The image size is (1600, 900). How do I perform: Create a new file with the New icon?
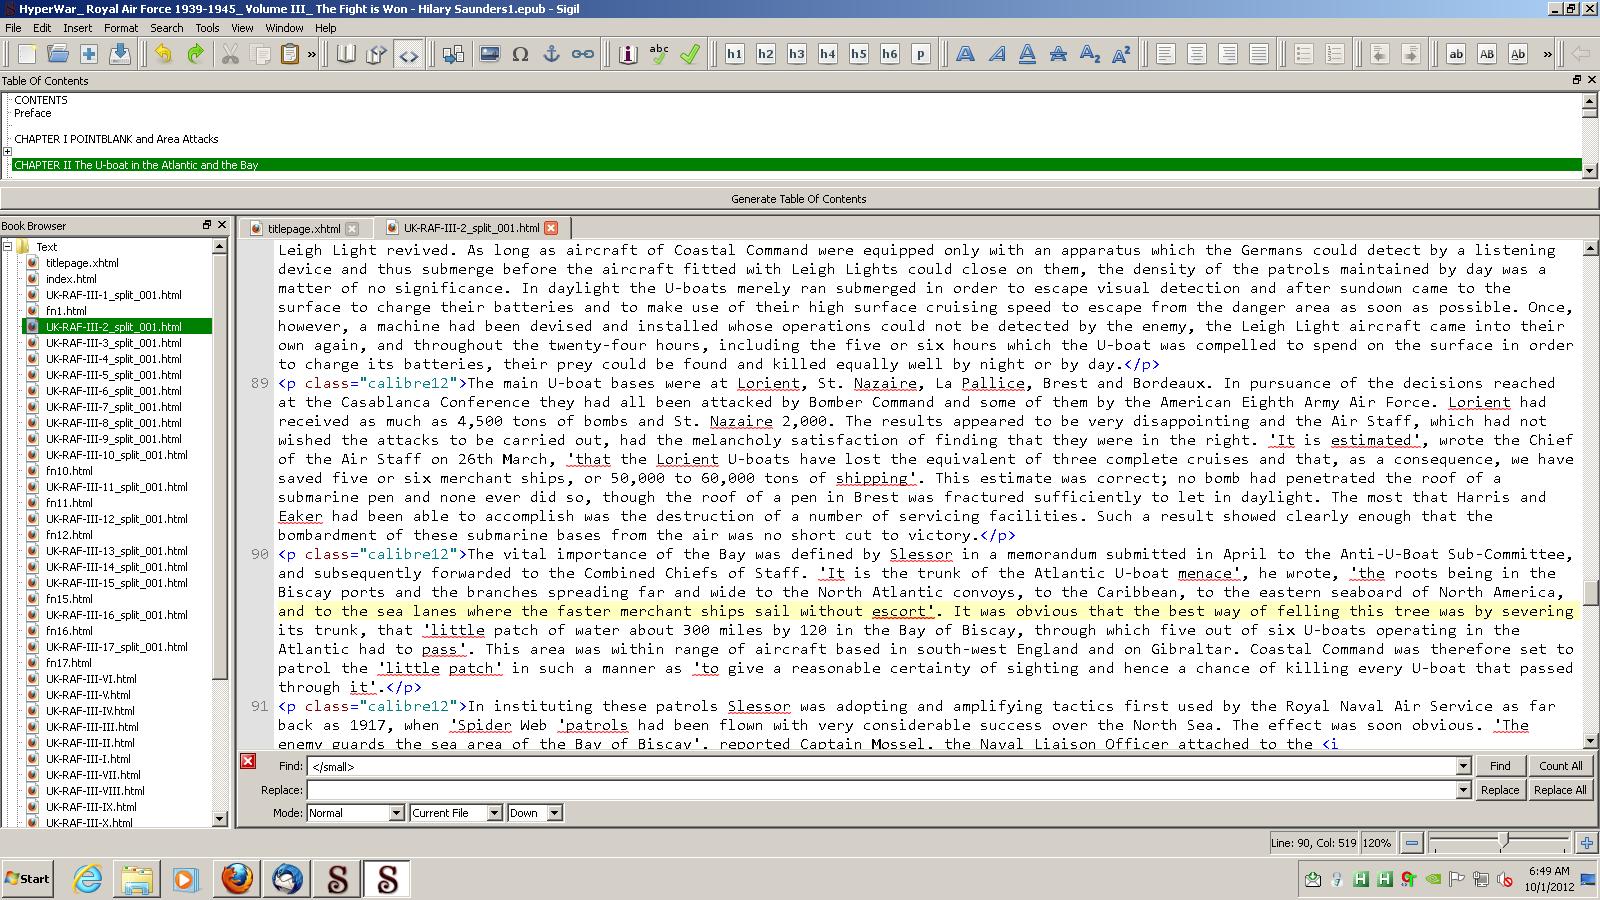coord(27,54)
